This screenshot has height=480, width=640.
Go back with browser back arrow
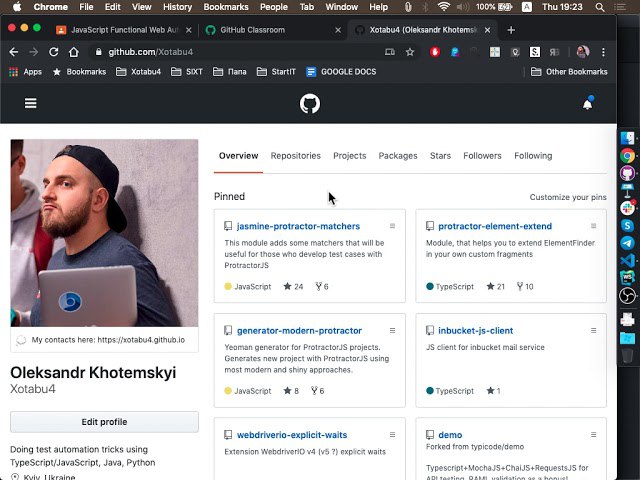tap(13, 52)
